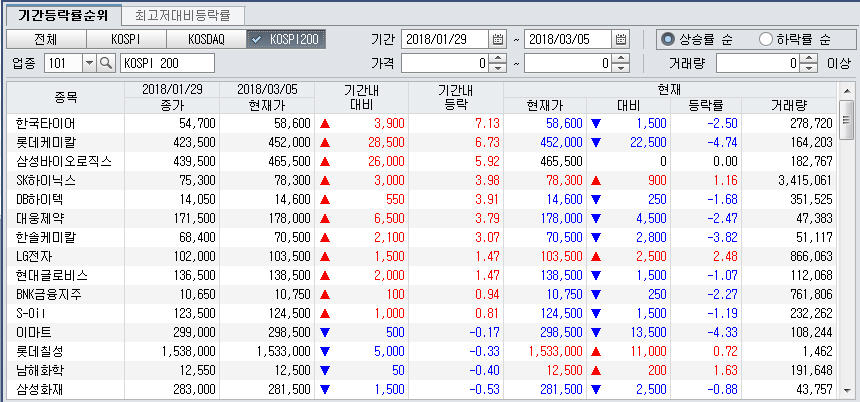The image size is (860, 402).
Task: Click LG전자 daily change rate 2.48
Action: [725, 256]
